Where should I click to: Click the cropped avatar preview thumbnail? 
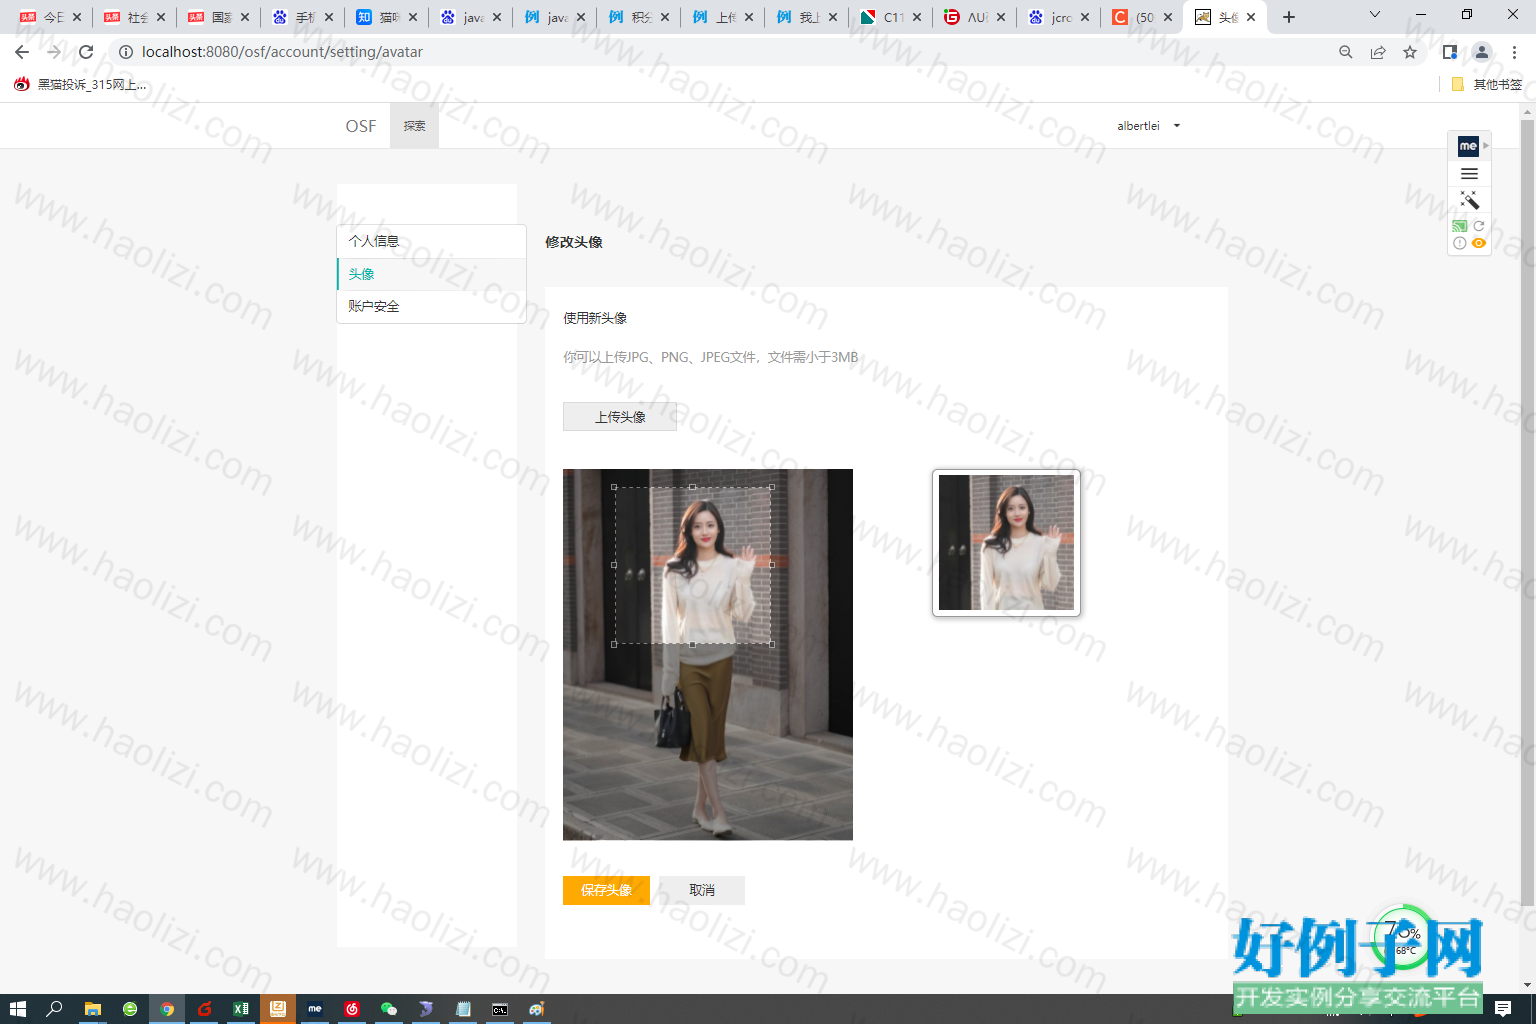coord(1006,543)
